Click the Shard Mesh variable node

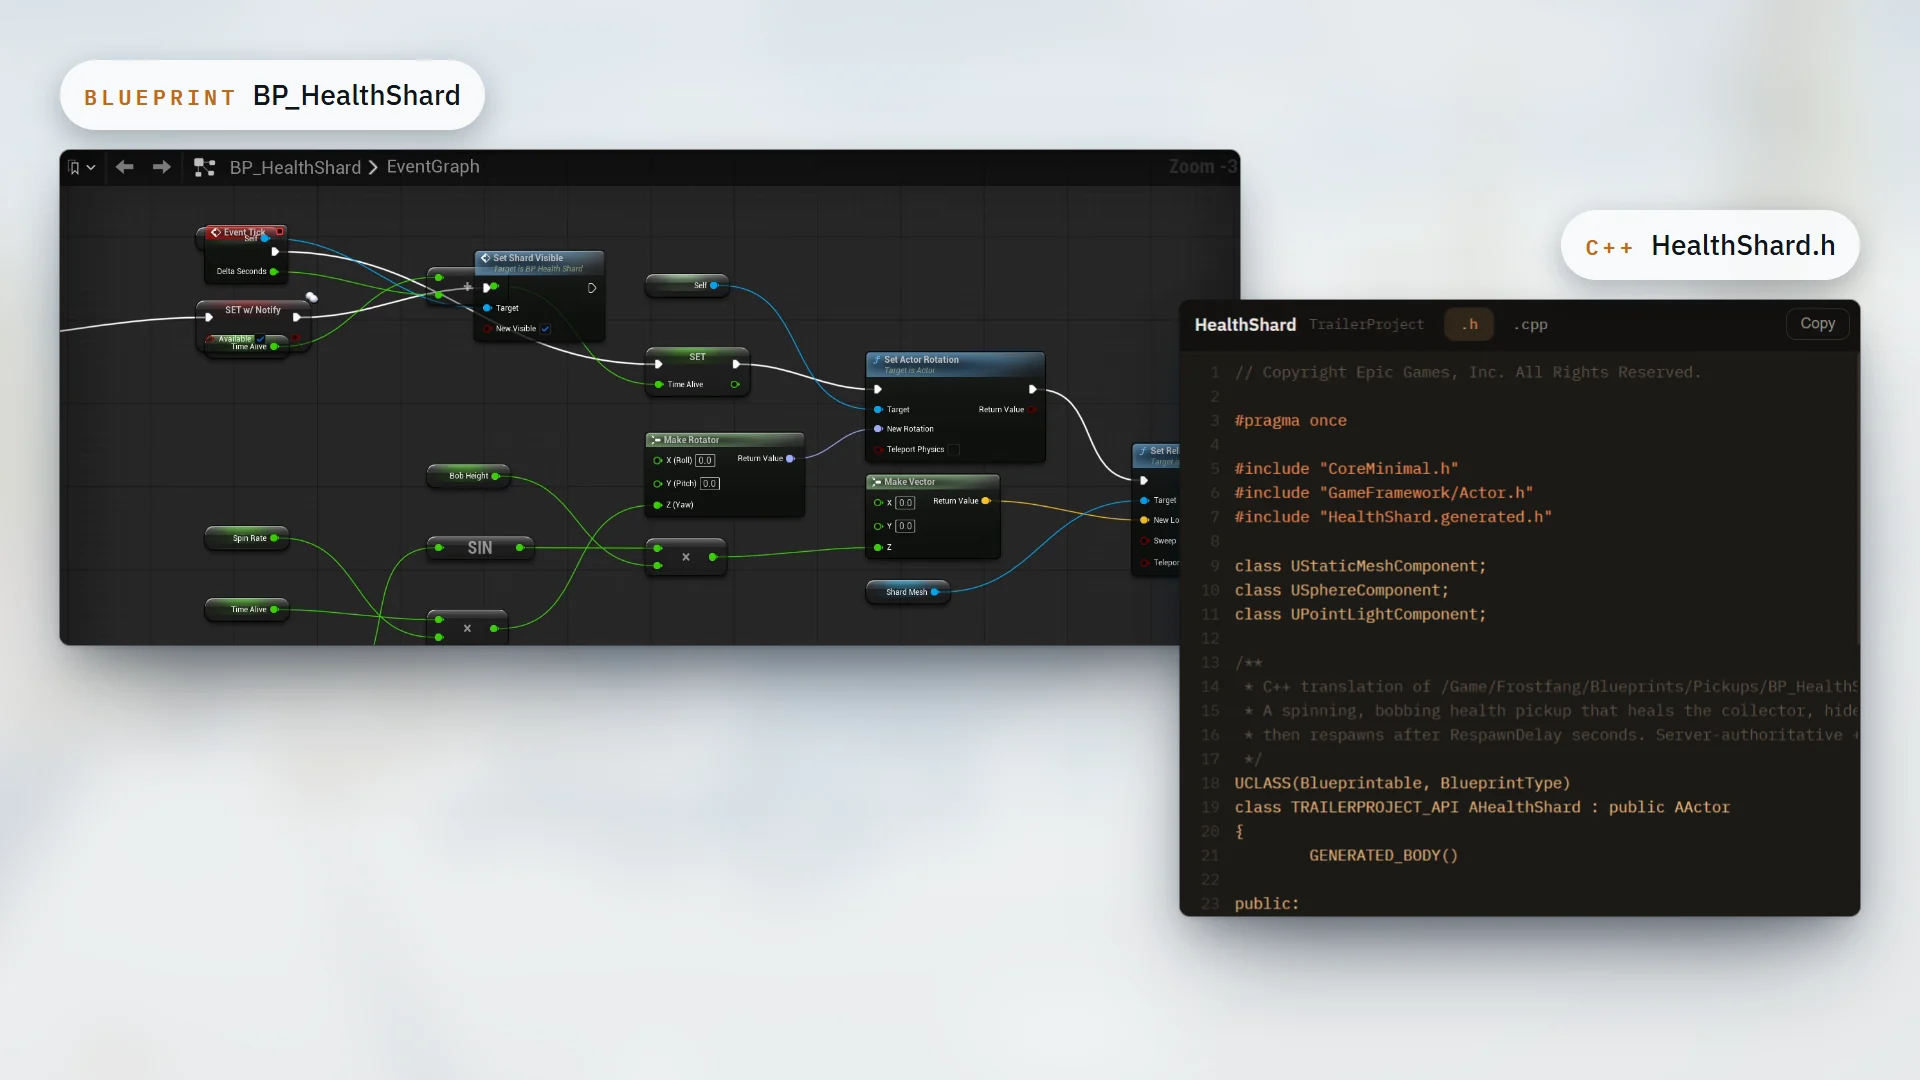pyautogui.click(x=907, y=592)
